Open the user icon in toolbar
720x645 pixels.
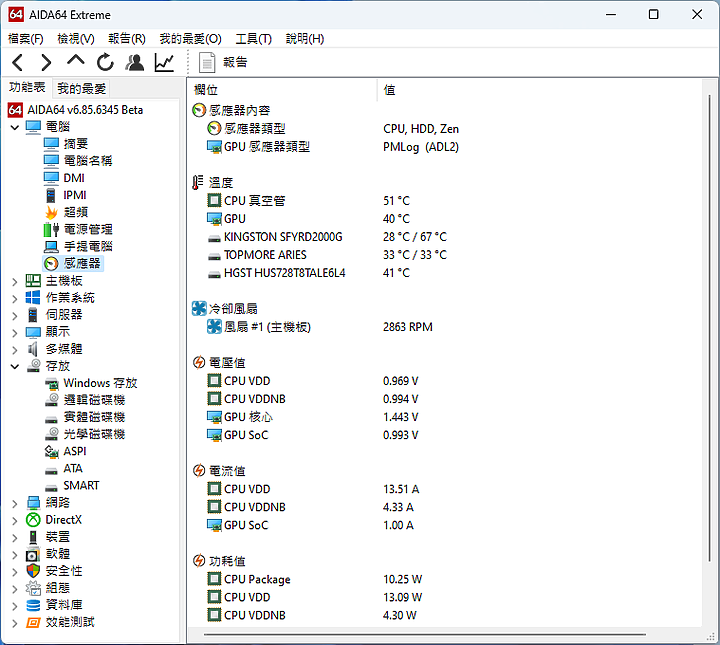(135, 62)
